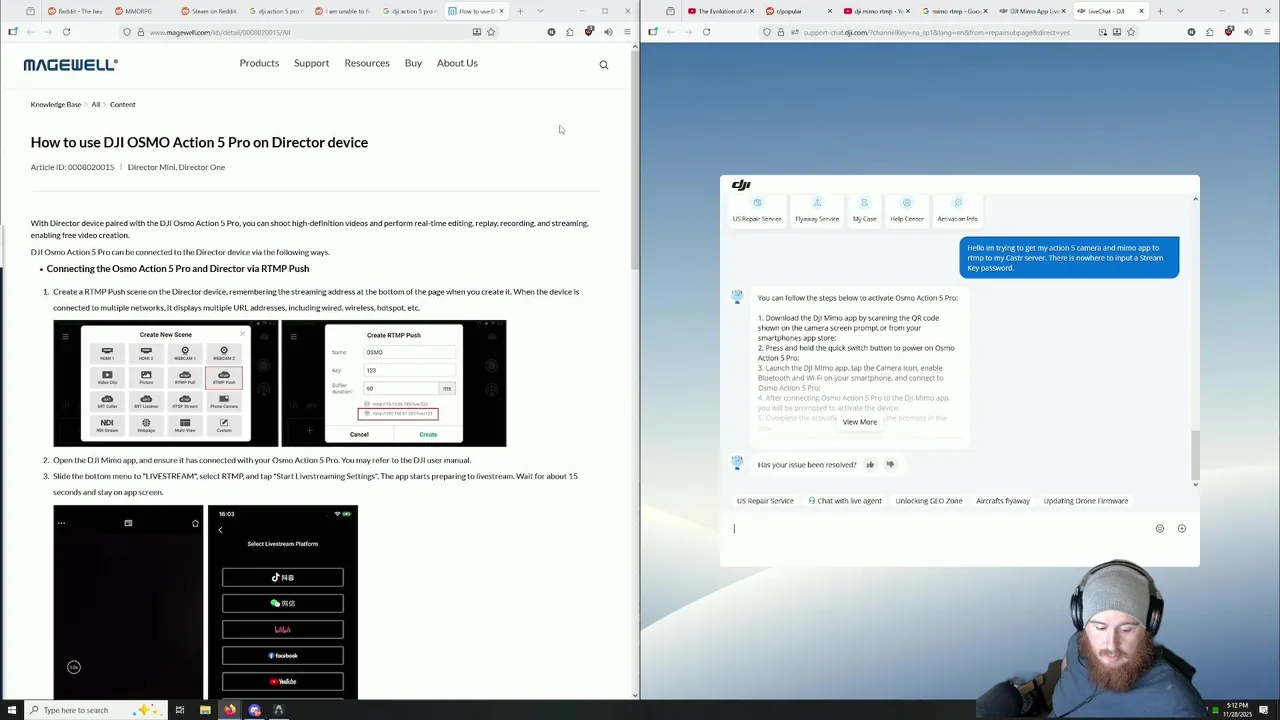Expand tab list dropdown in right browser
The image size is (1280, 720).
point(1180,11)
